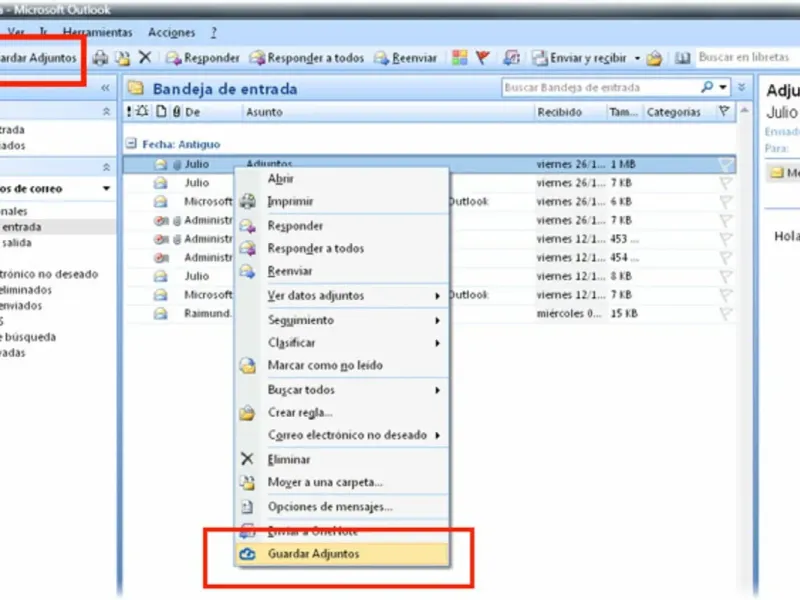Sort by the Categorías column header

[673, 112]
